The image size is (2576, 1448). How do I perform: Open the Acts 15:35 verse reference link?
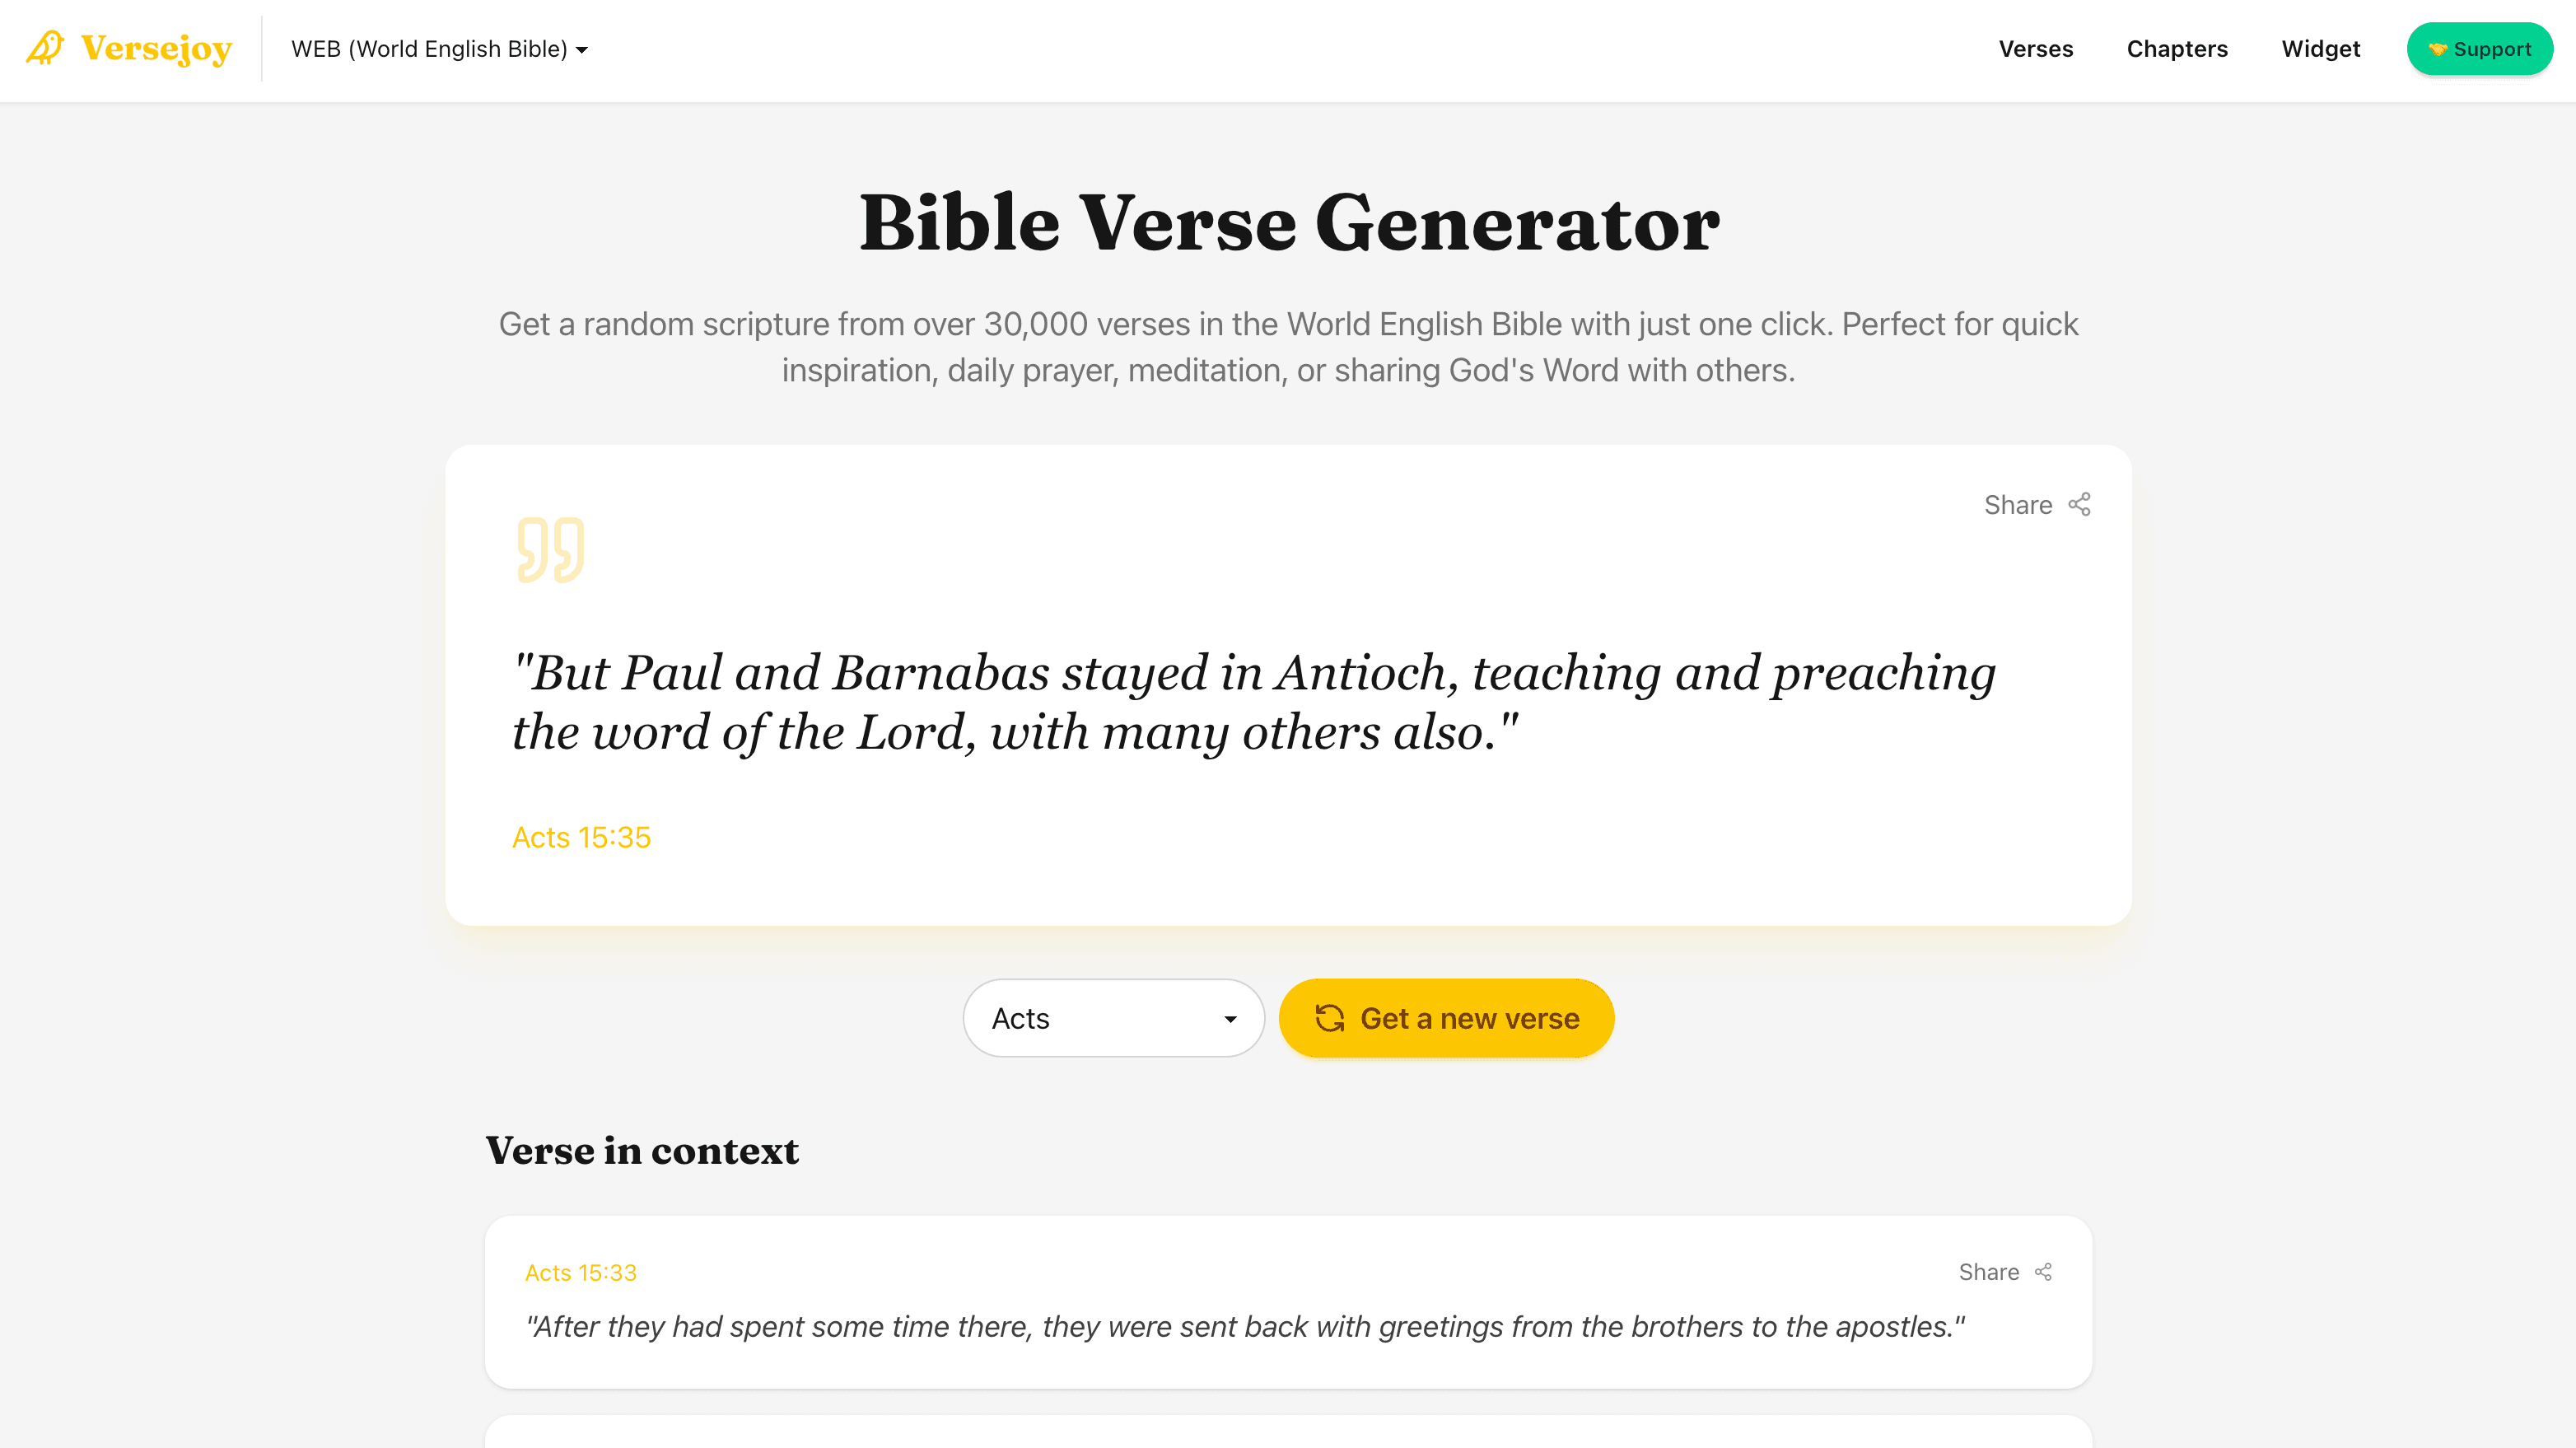click(x=581, y=837)
